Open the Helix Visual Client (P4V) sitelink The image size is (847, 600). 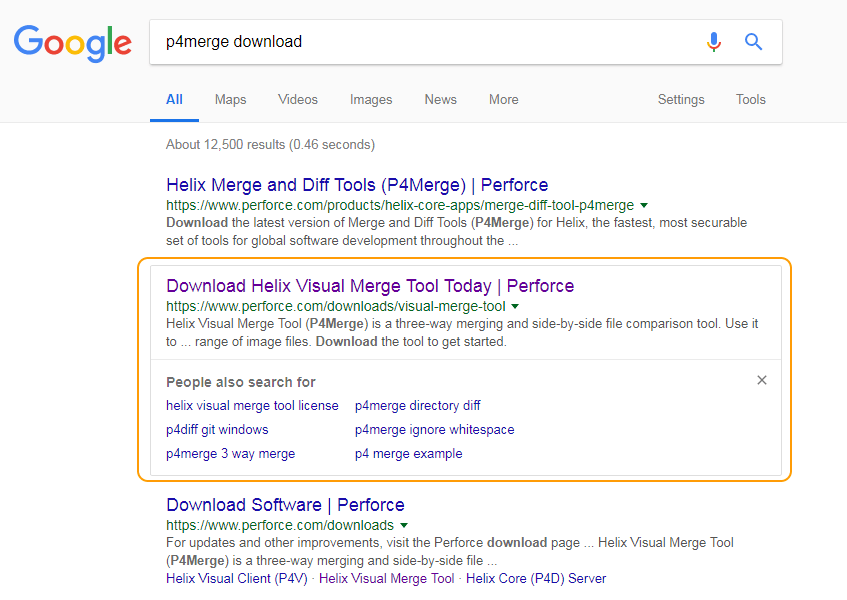[x=237, y=578]
